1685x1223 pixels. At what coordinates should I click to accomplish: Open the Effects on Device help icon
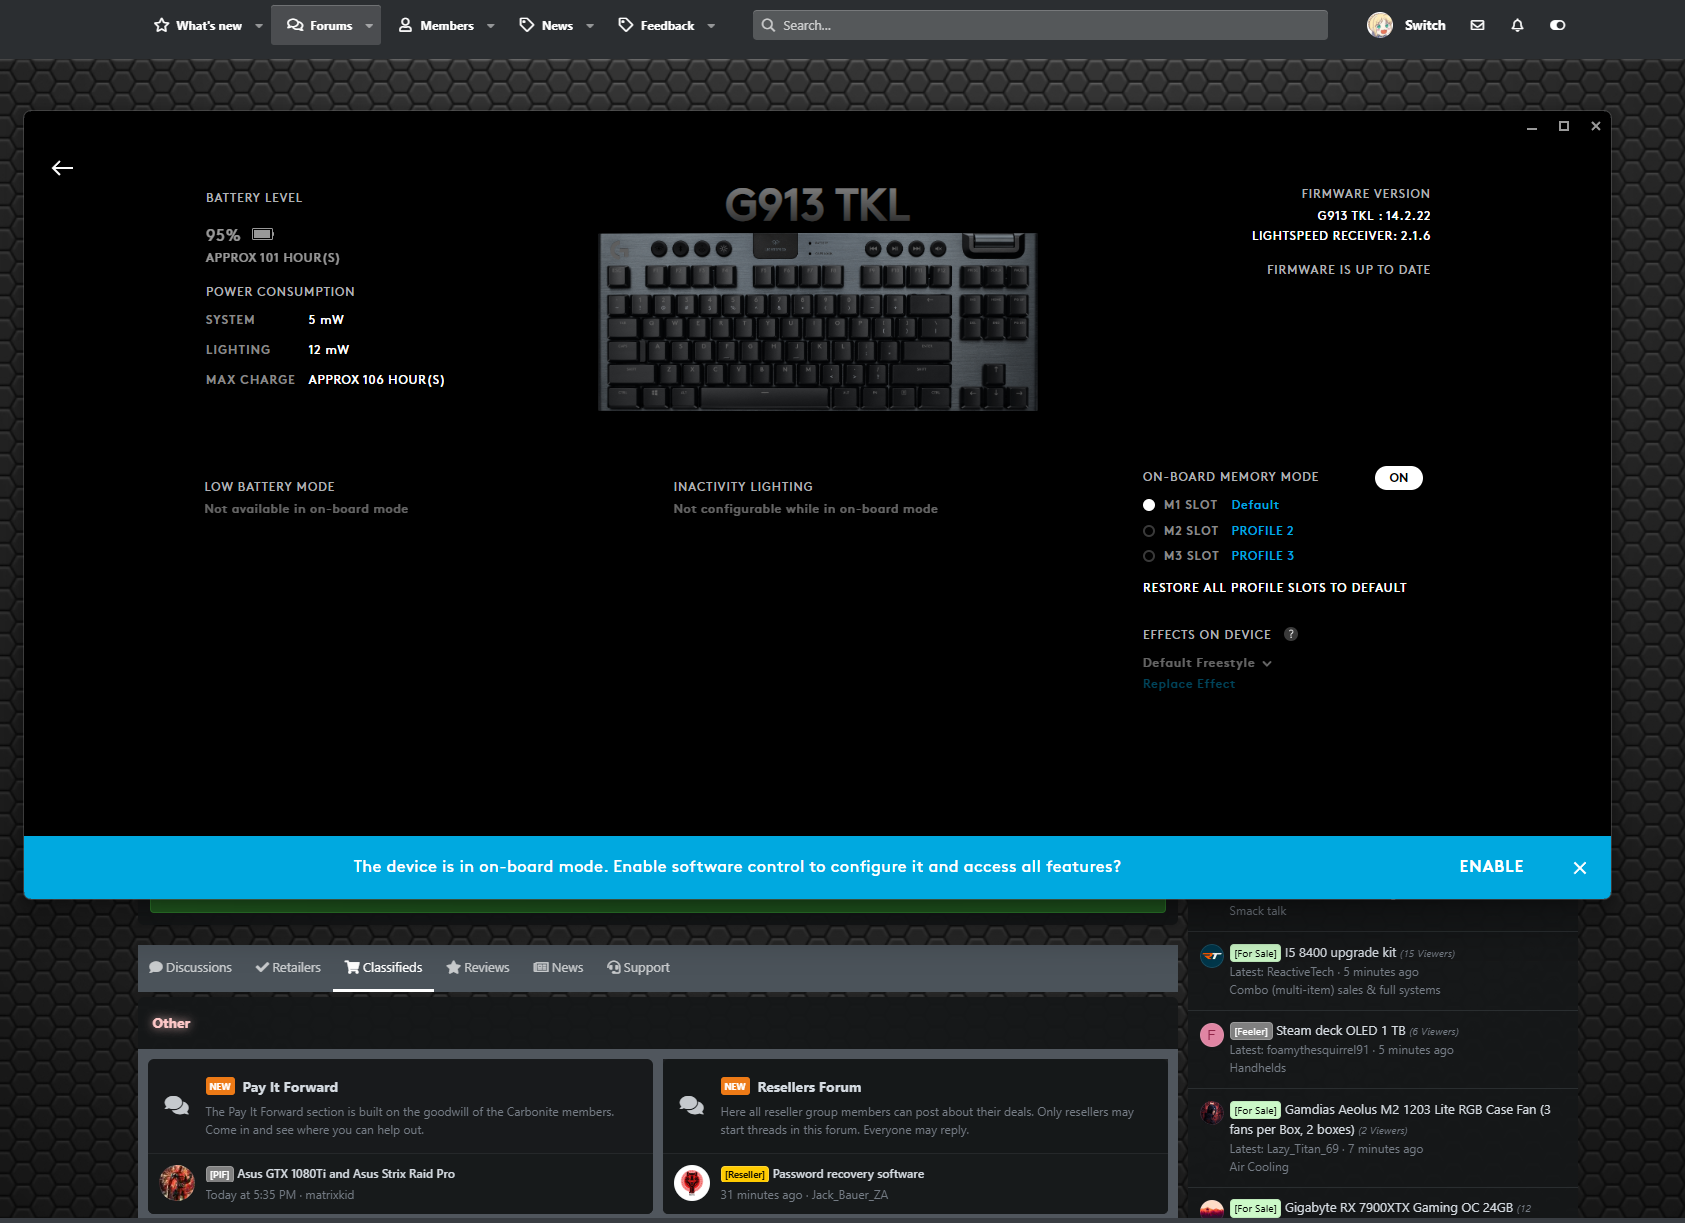click(1291, 634)
